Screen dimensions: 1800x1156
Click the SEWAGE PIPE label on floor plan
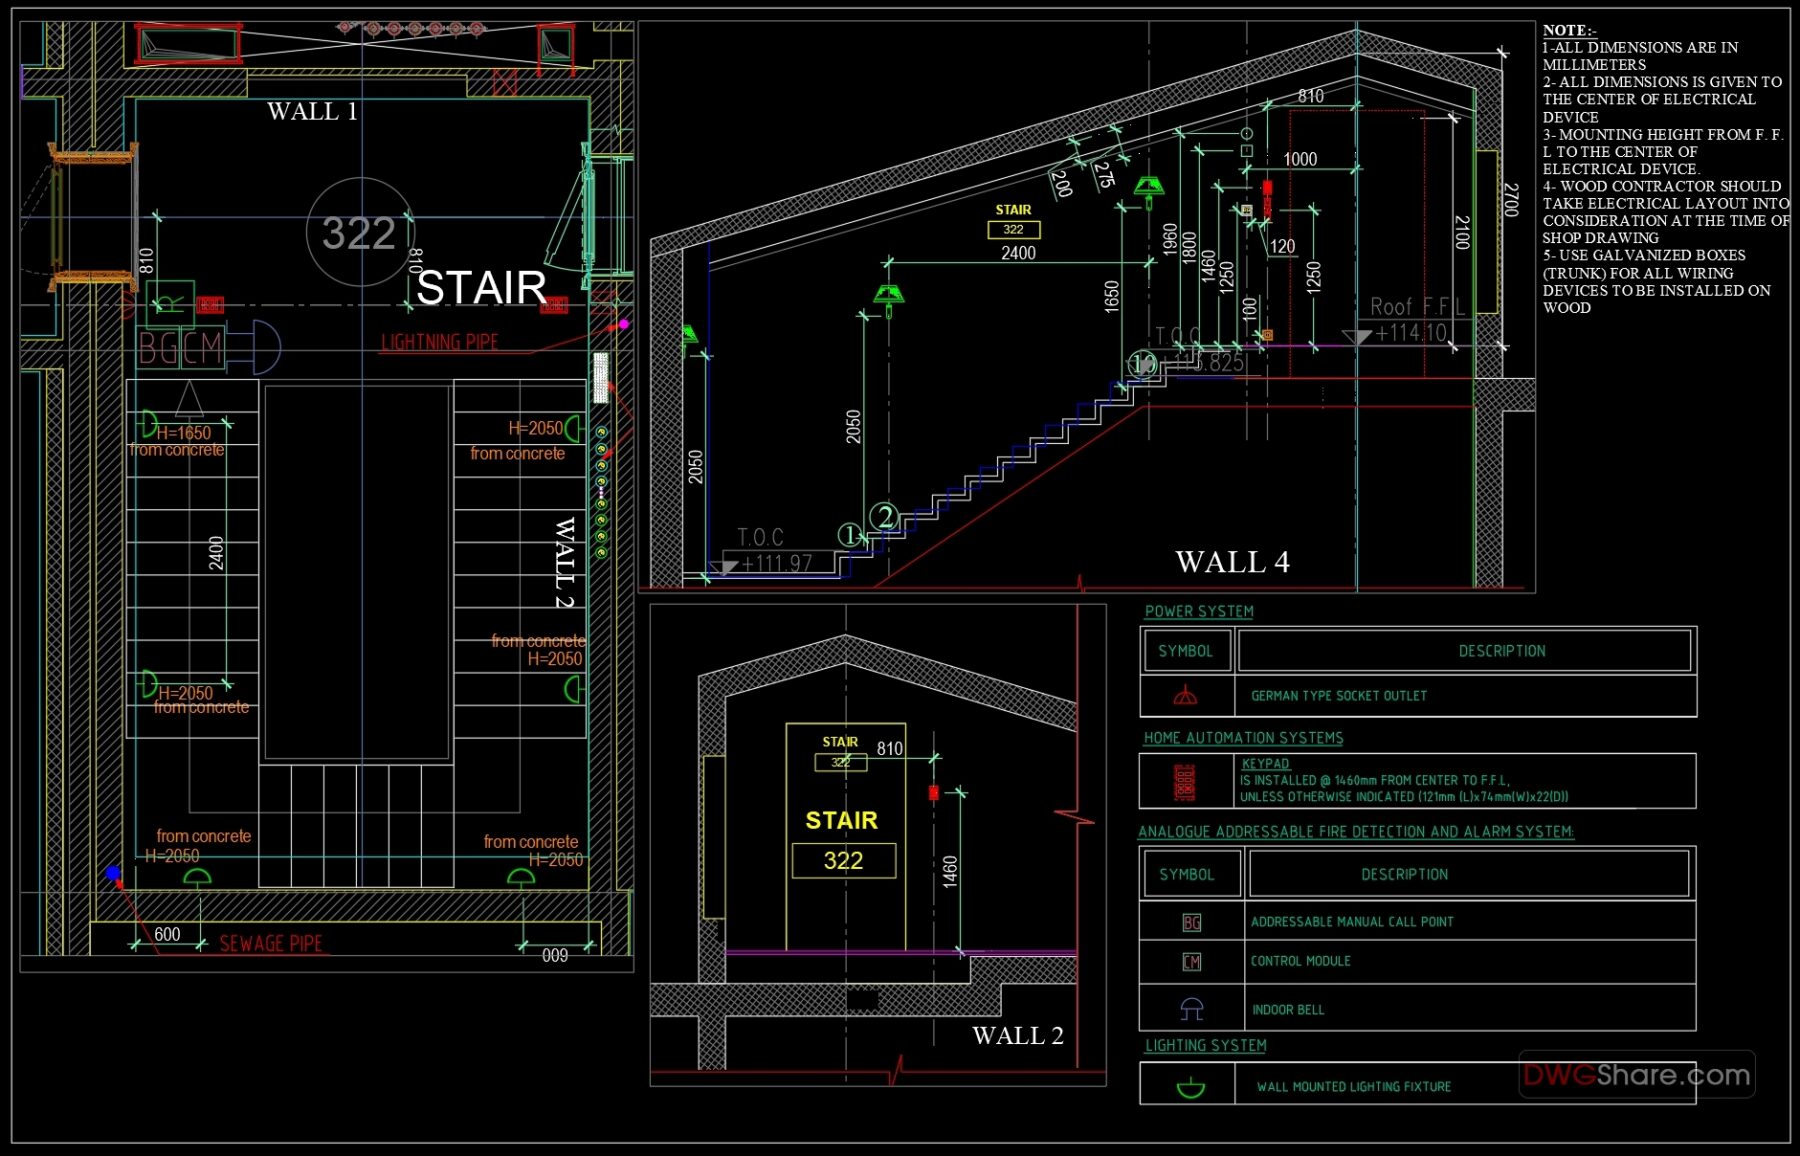pyautogui.click(x=271, y=943)
